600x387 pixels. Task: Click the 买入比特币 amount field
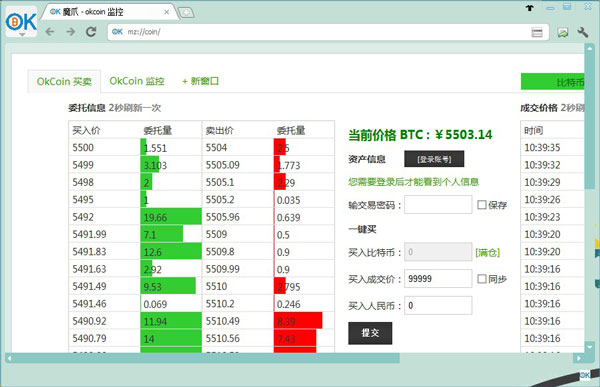438,252
